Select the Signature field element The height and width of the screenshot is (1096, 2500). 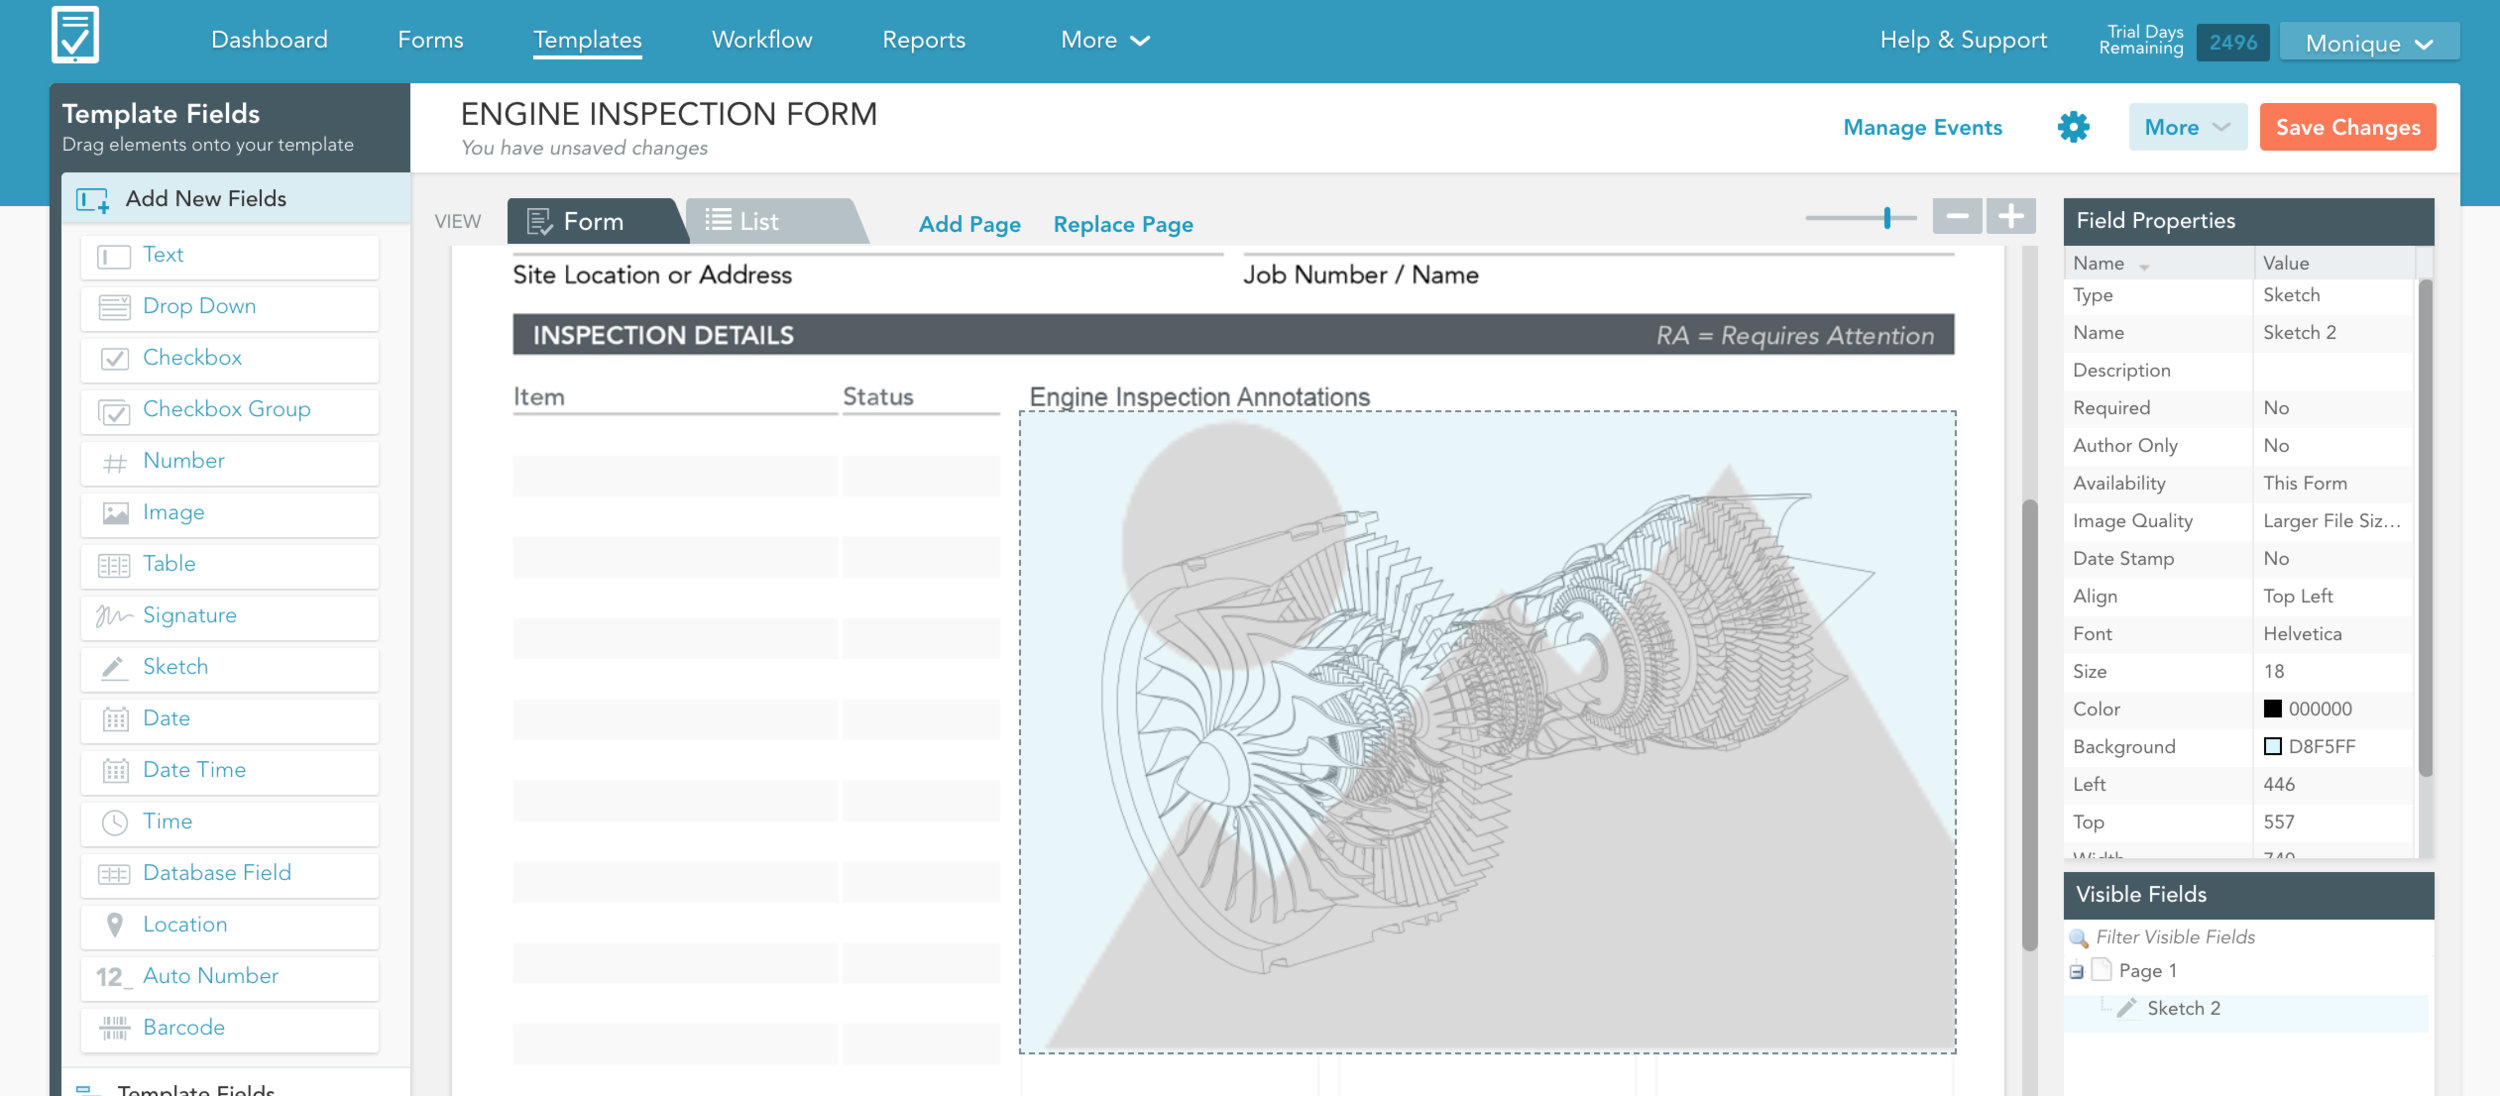pos(230,616)
